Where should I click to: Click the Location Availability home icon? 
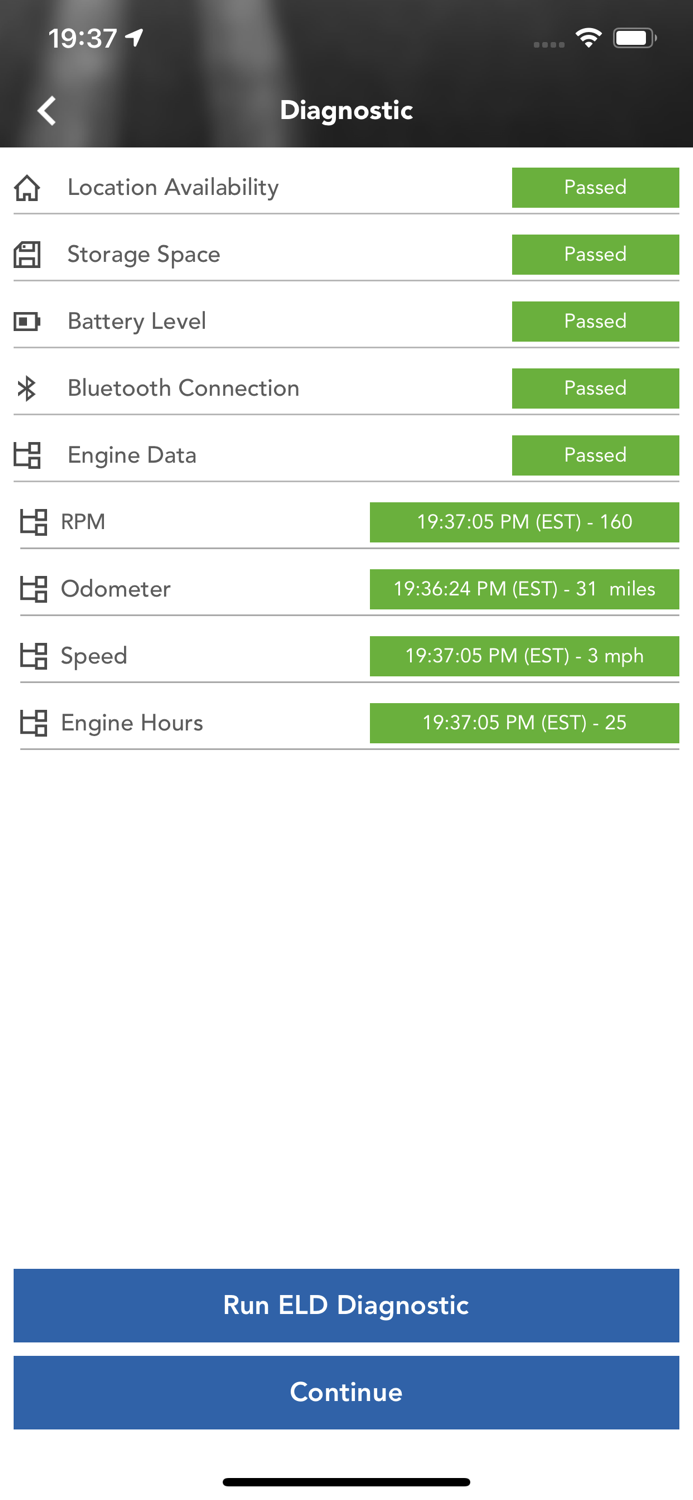[29, 187]
